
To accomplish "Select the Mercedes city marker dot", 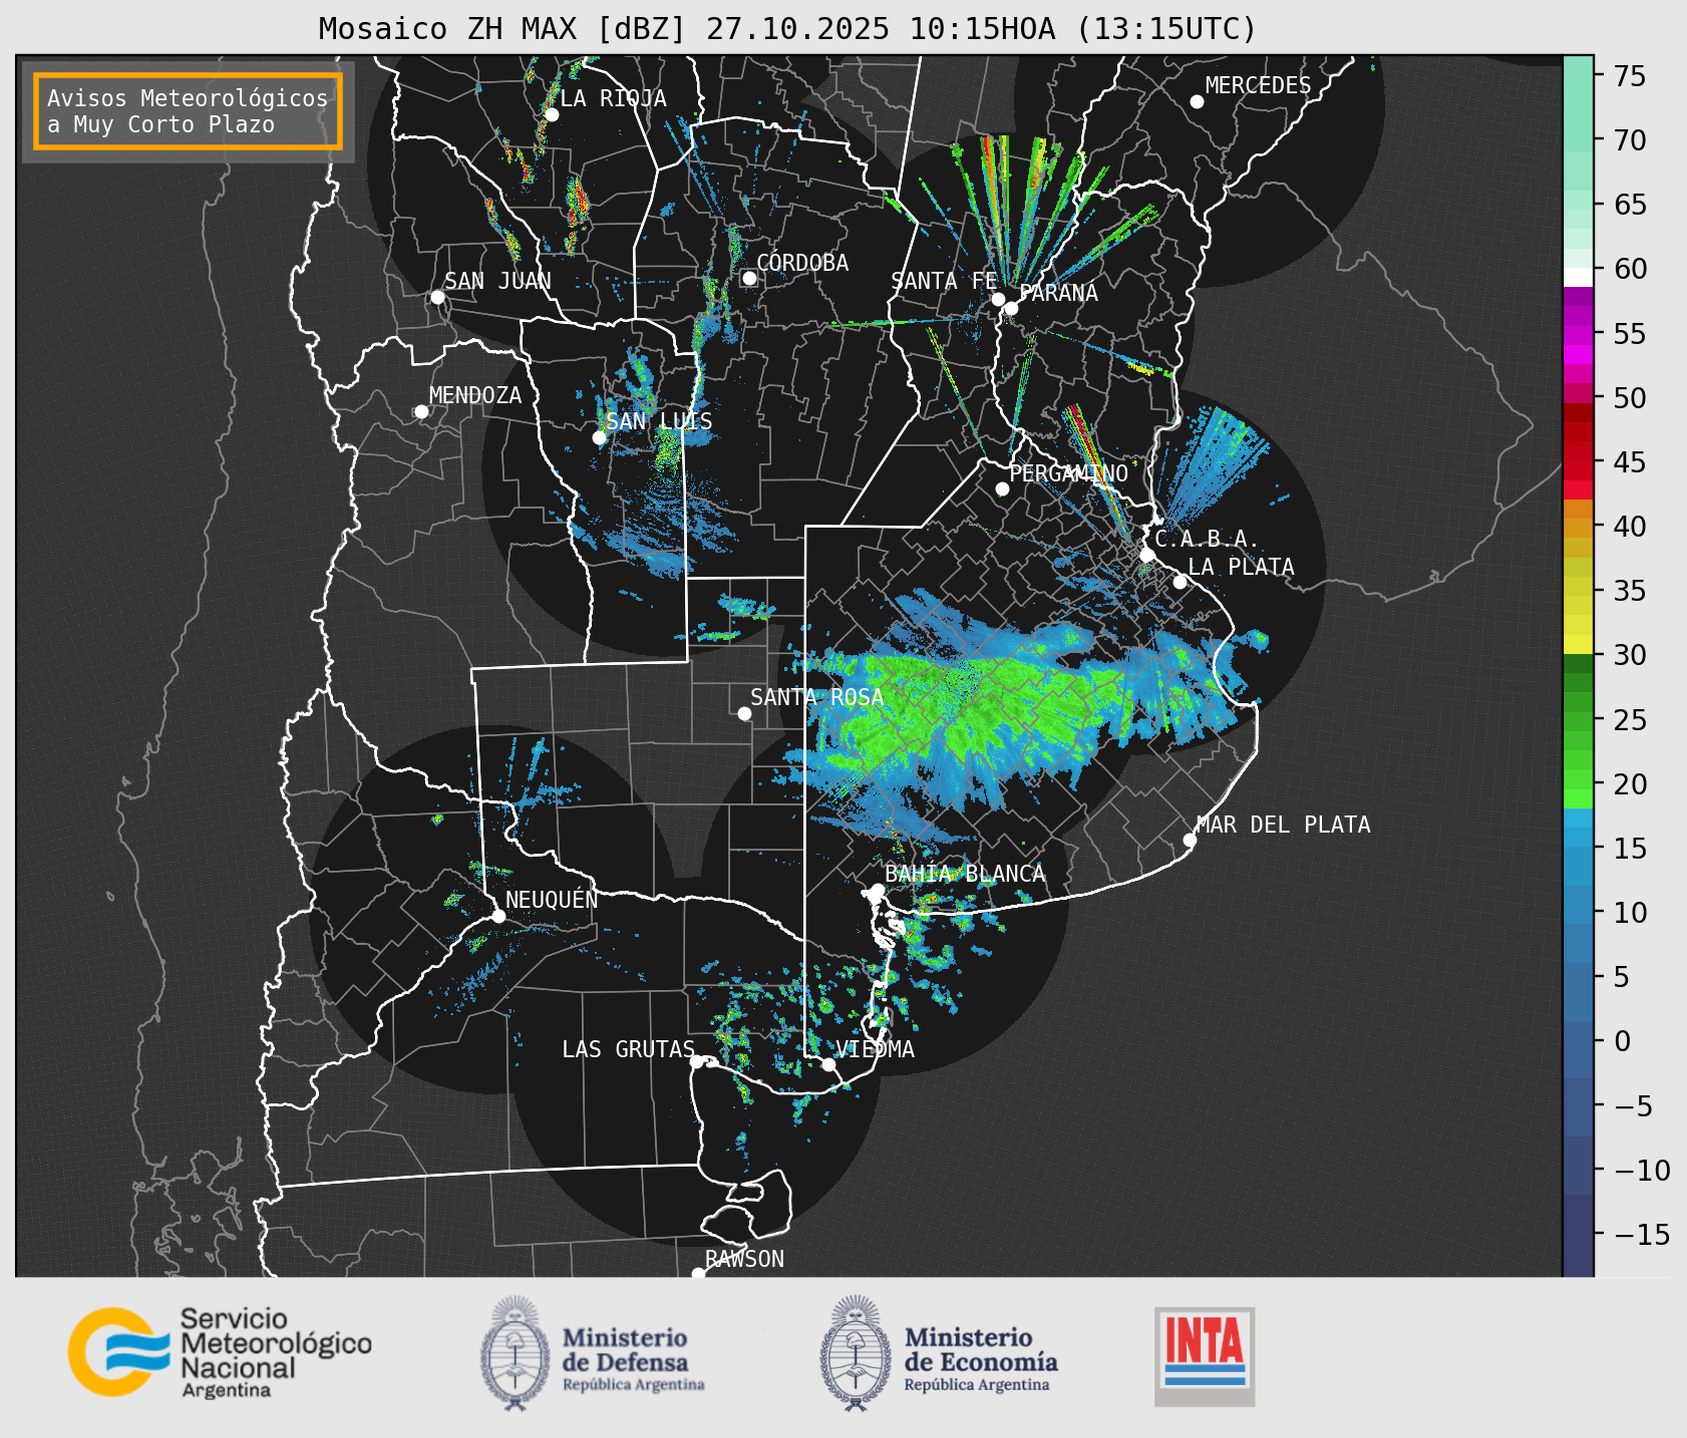I will pyautogui.click(x=1196, y=102).
